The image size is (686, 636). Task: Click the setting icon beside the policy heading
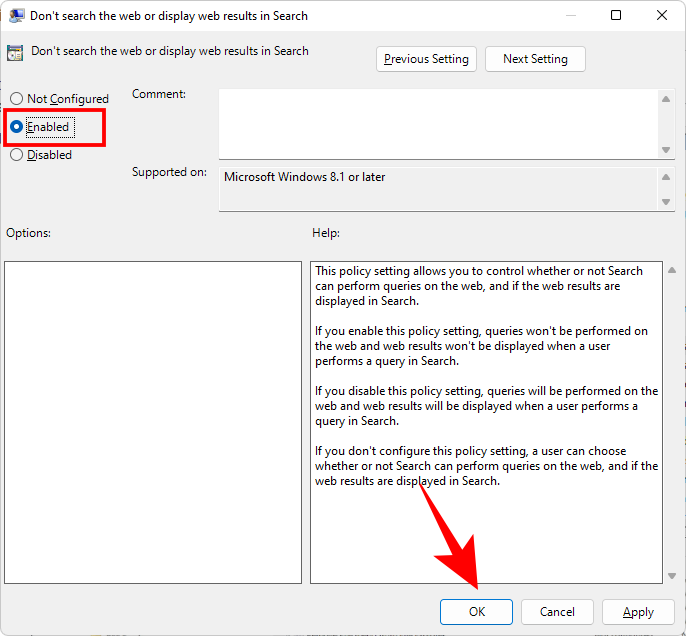tap(17, 53)
